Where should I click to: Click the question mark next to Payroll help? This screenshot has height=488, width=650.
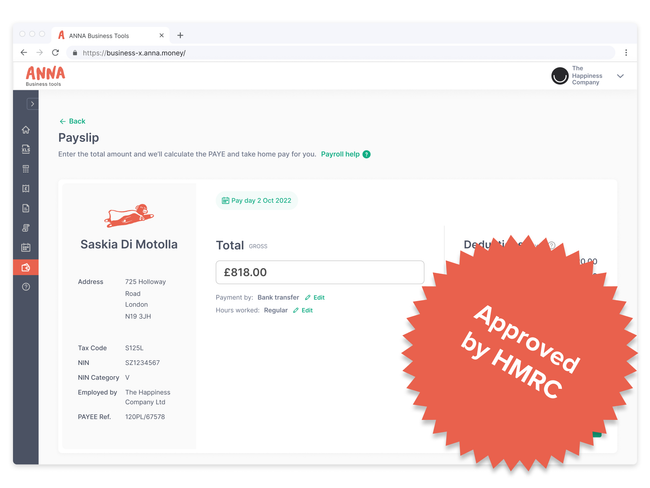(x=366, y=154)
